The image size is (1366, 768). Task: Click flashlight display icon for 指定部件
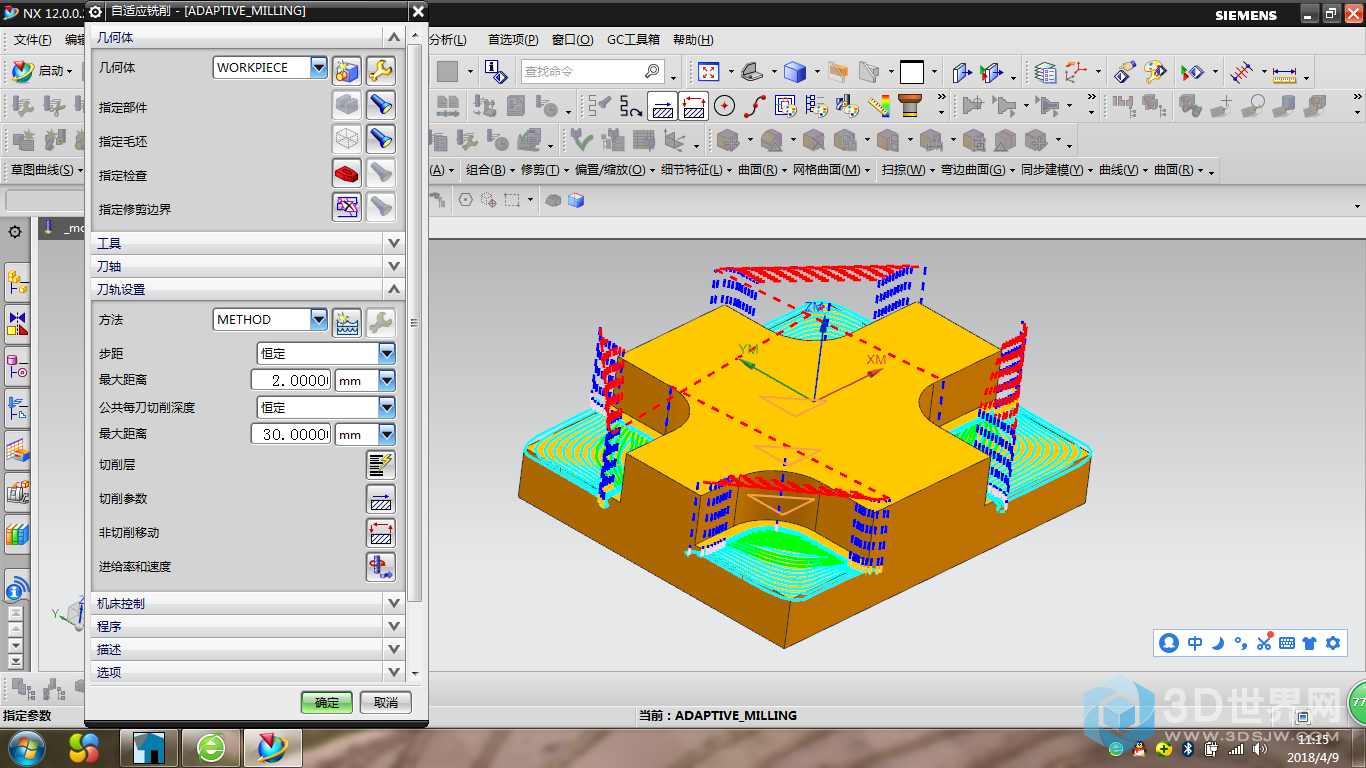[x=381, y=105]
